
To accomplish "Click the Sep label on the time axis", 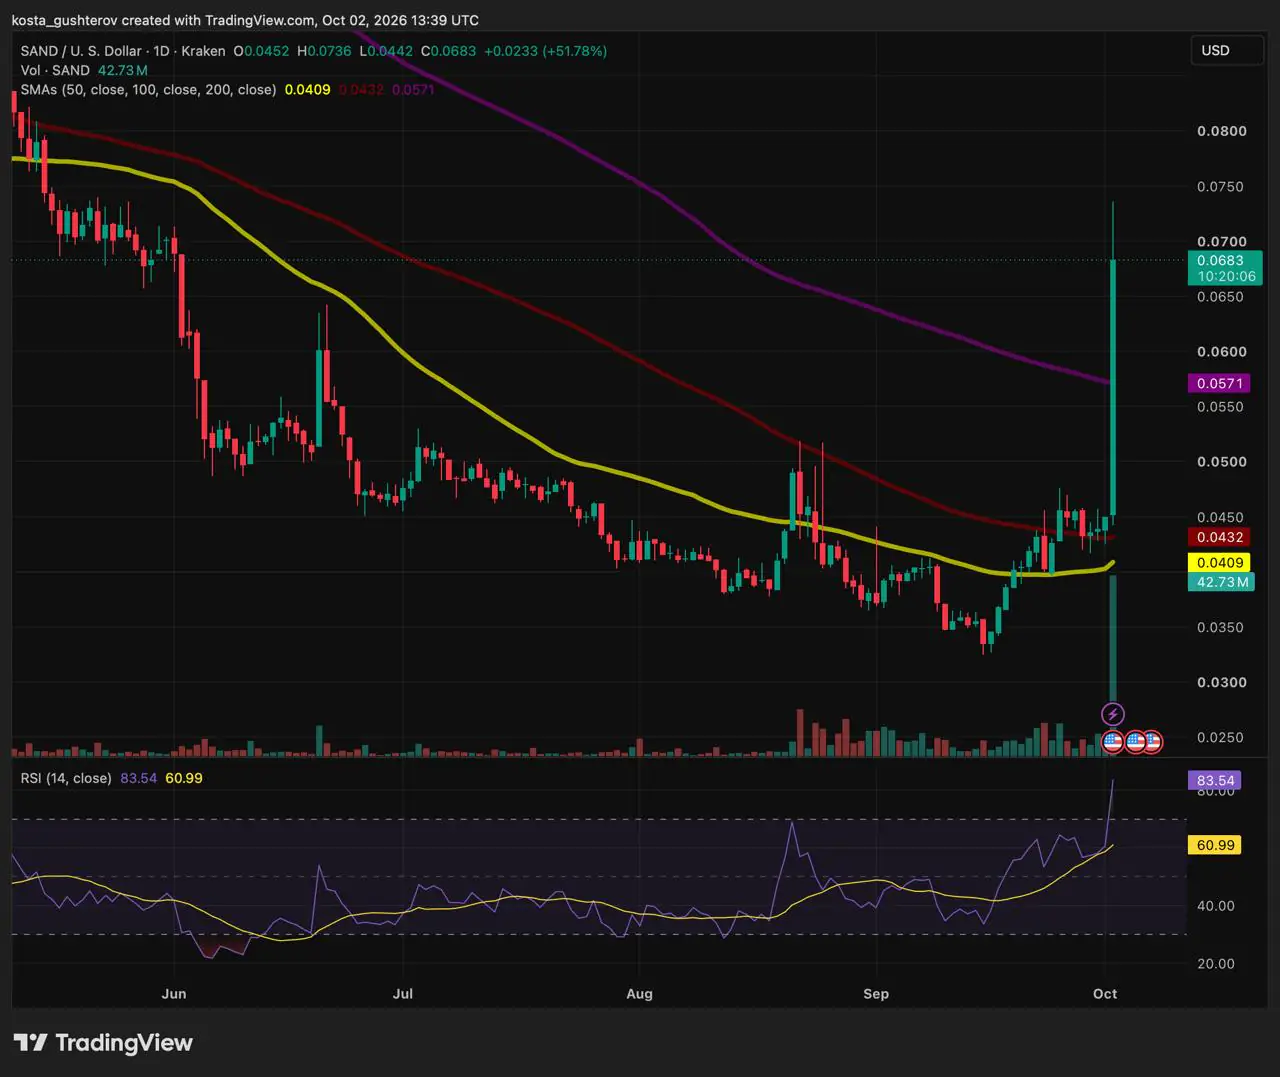I will point(876,994).
